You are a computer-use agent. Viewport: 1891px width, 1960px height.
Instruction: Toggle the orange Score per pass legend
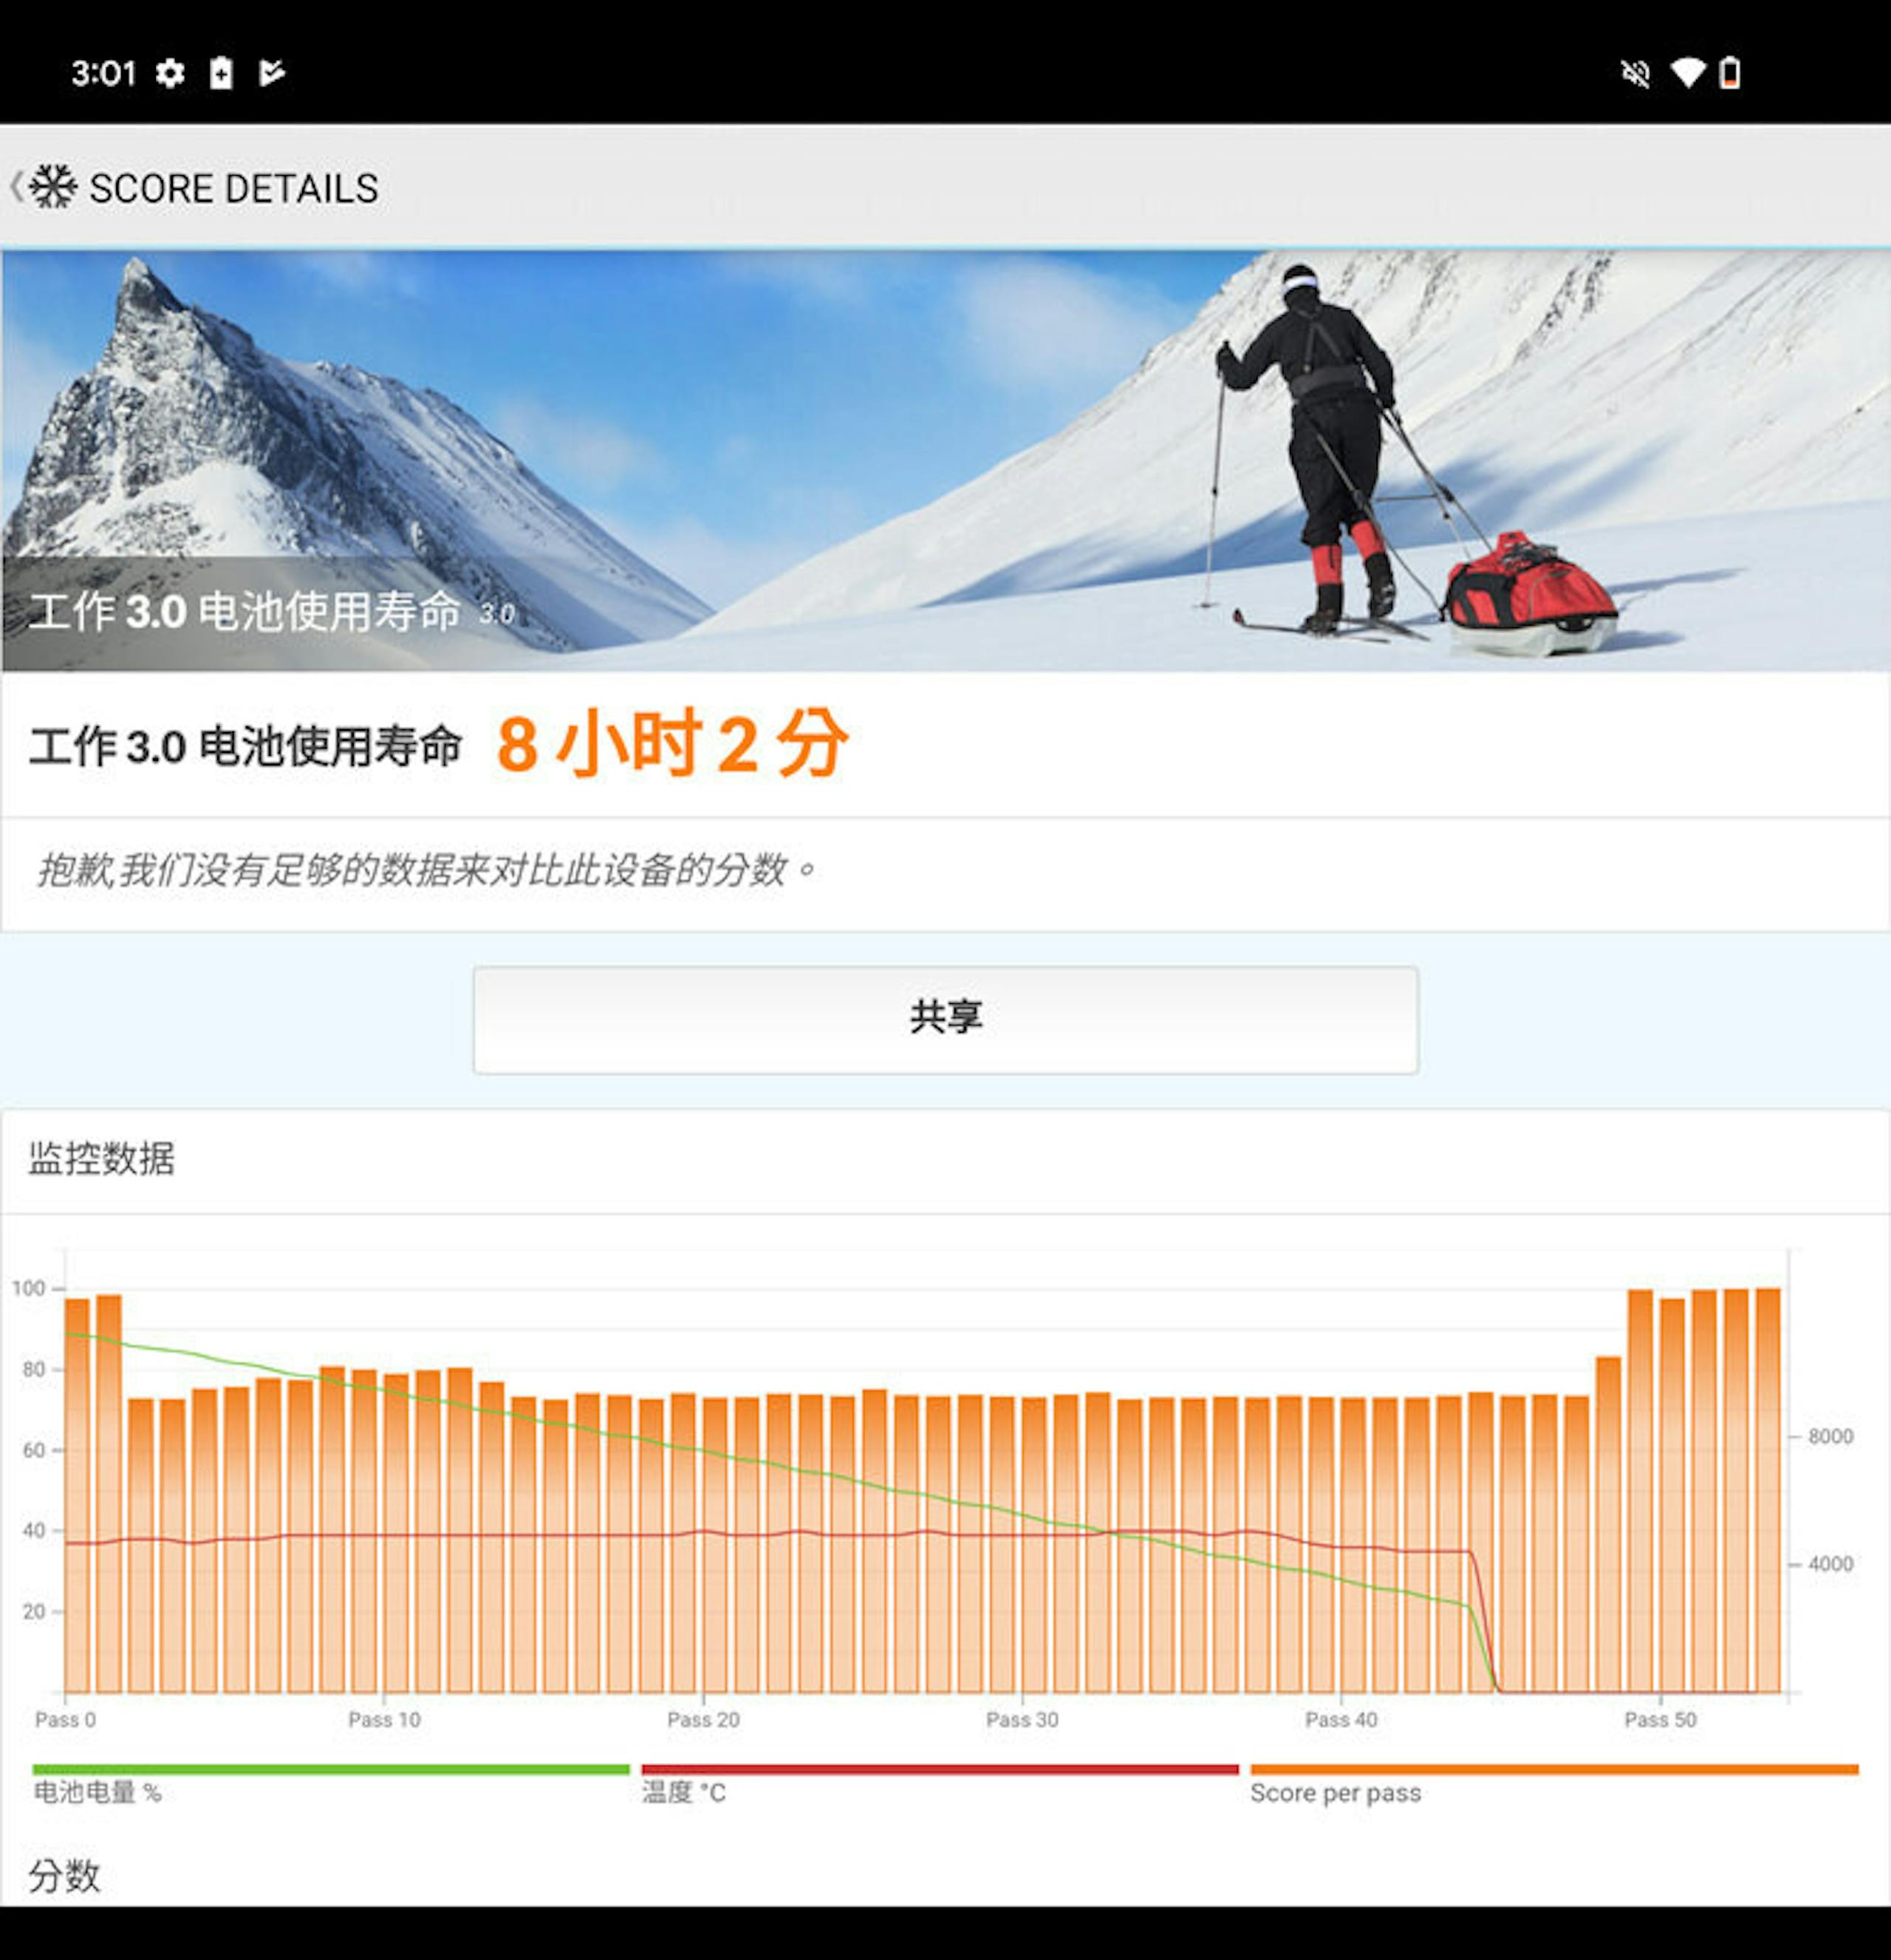click(1554, 1784)
